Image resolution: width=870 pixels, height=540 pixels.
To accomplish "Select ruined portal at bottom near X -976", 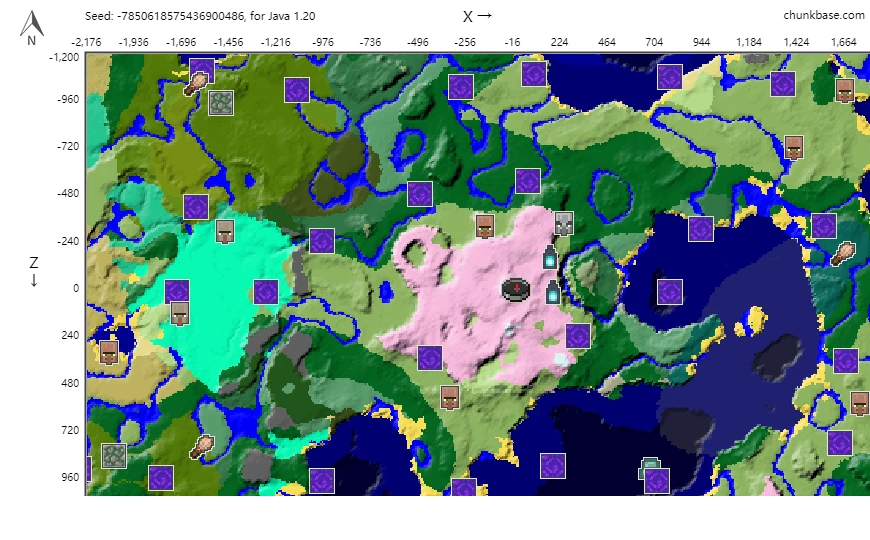I will pyautogui.click(x=322, y=481).
